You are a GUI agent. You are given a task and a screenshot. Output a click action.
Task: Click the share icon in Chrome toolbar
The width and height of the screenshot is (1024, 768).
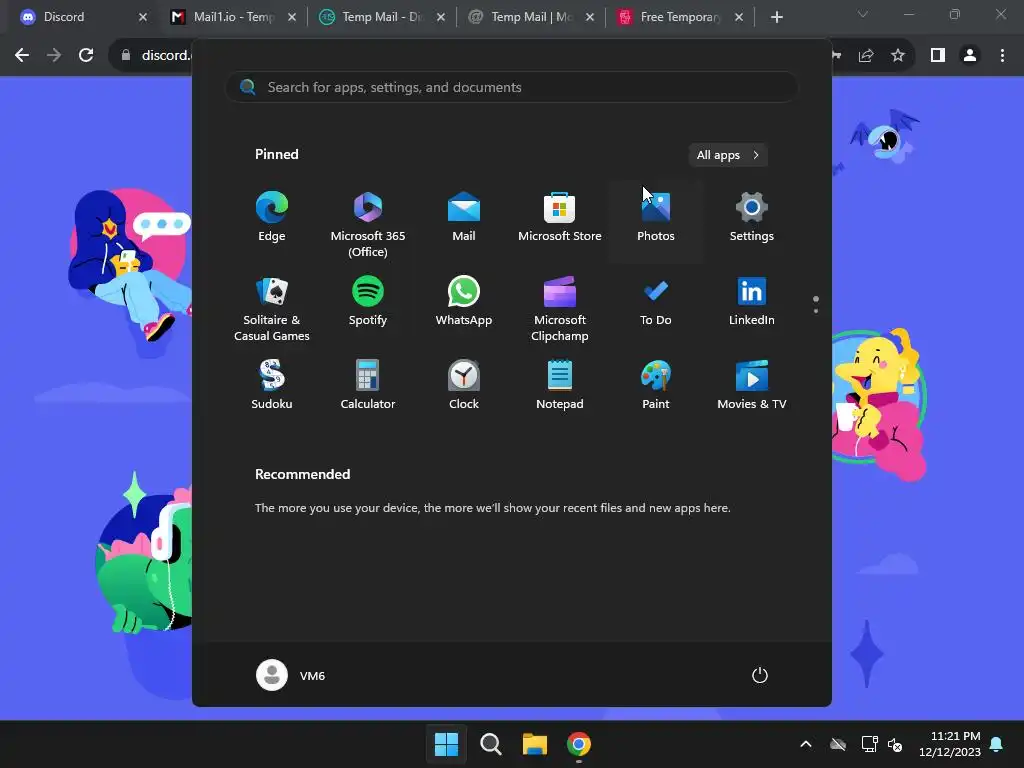866,56
